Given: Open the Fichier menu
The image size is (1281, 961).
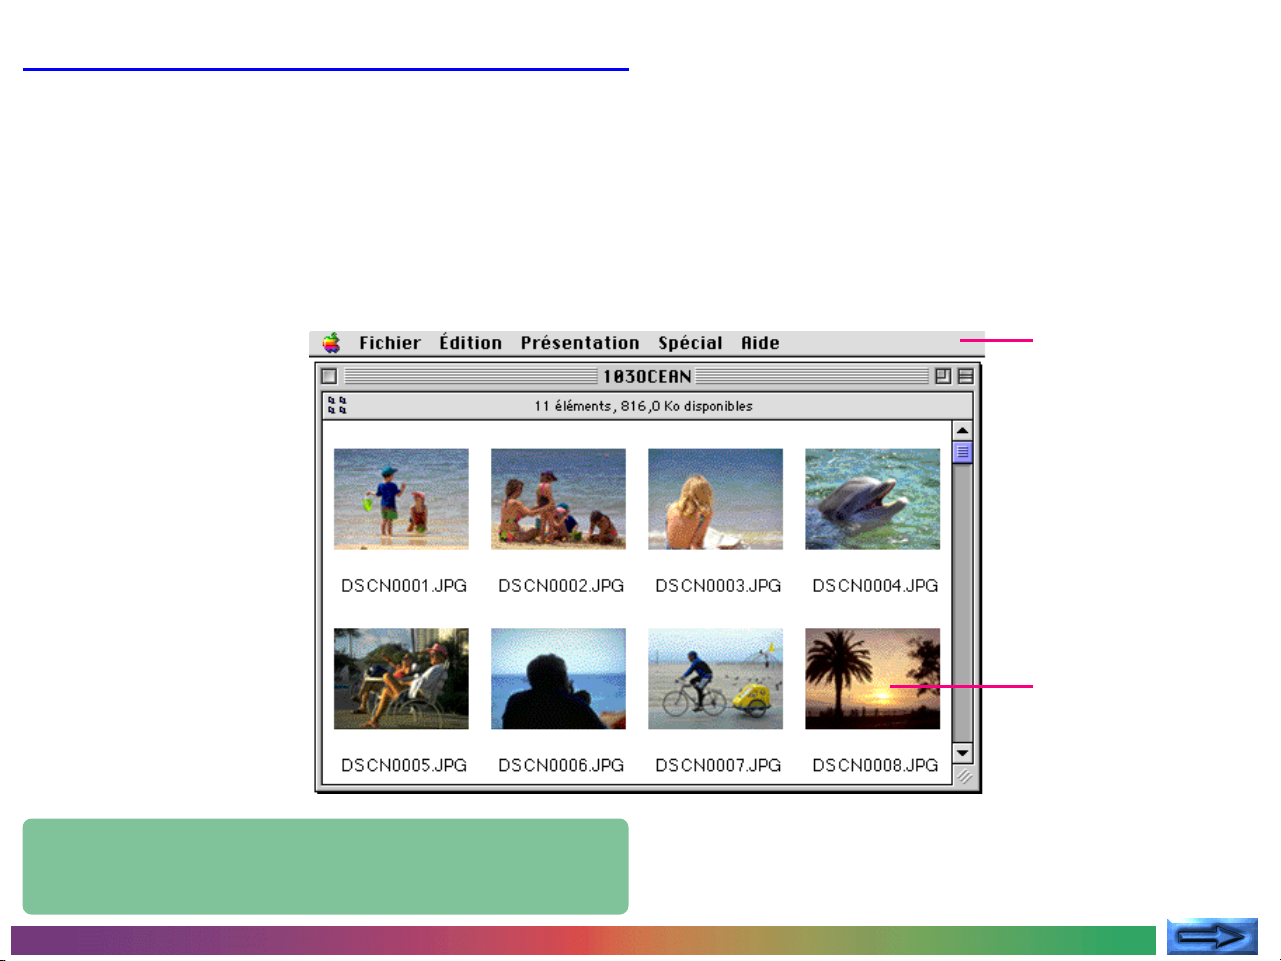Looking at the screenshot, I should point(389,343).
